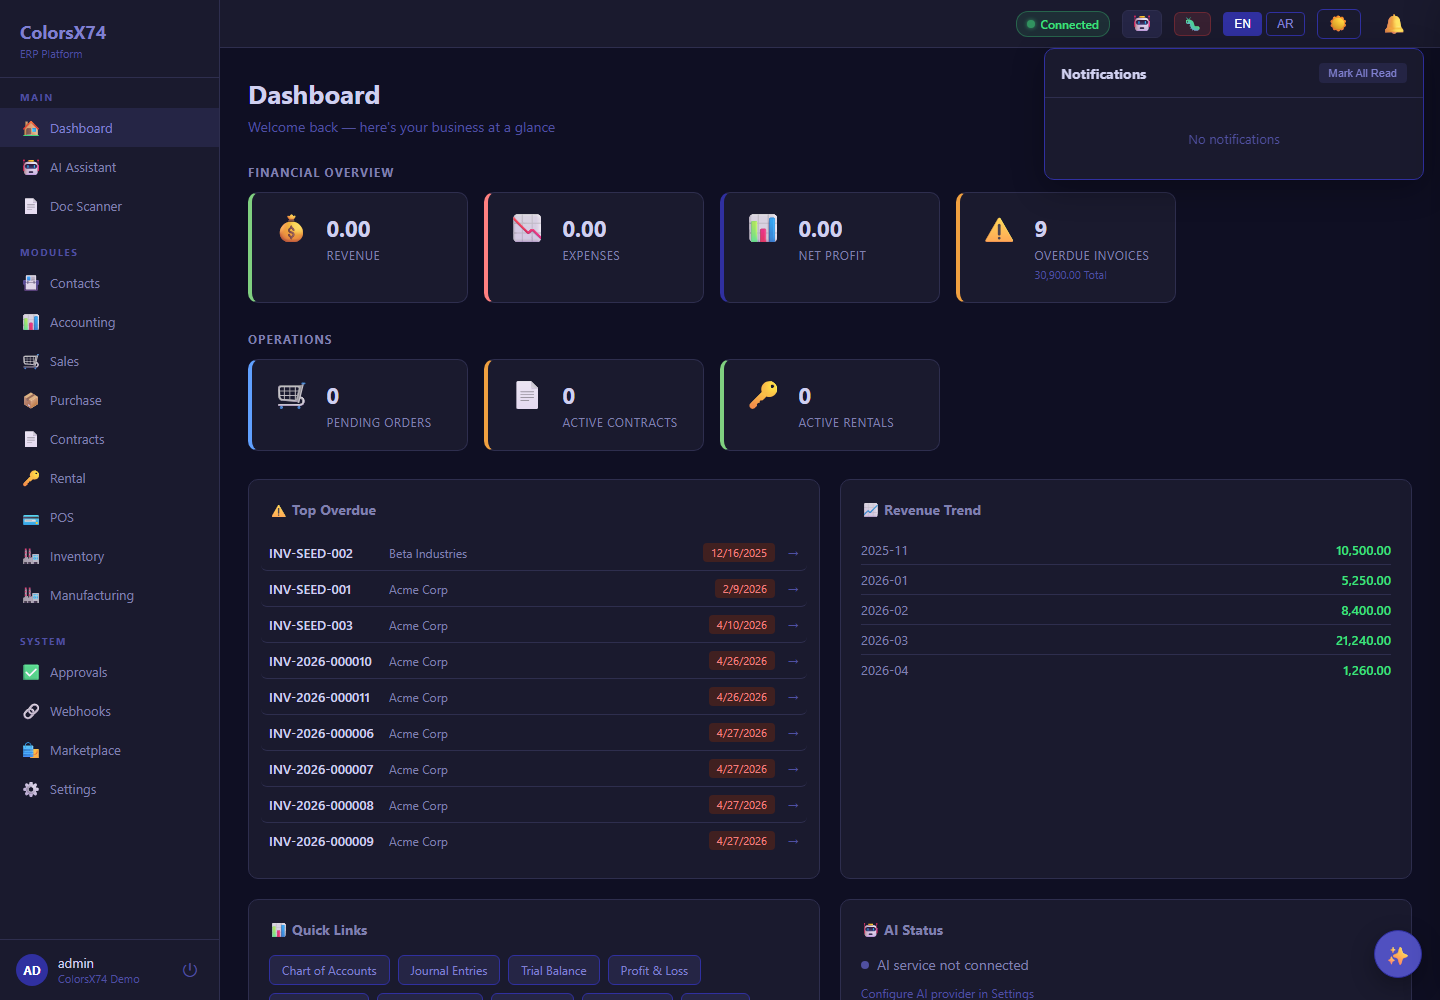Image resolution: width=1440 pixels, height=1000 pixels.
Task: Open the Dashboard house icon in sidebar
Action: (31, 128)
